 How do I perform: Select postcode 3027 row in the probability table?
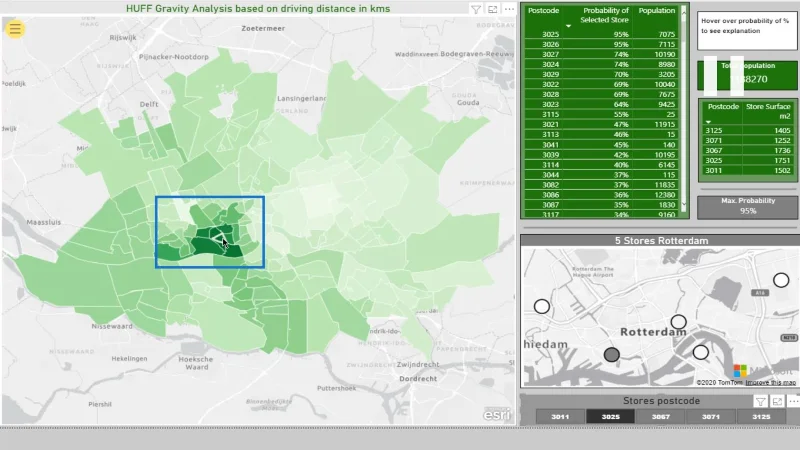(x=601, y=54)
